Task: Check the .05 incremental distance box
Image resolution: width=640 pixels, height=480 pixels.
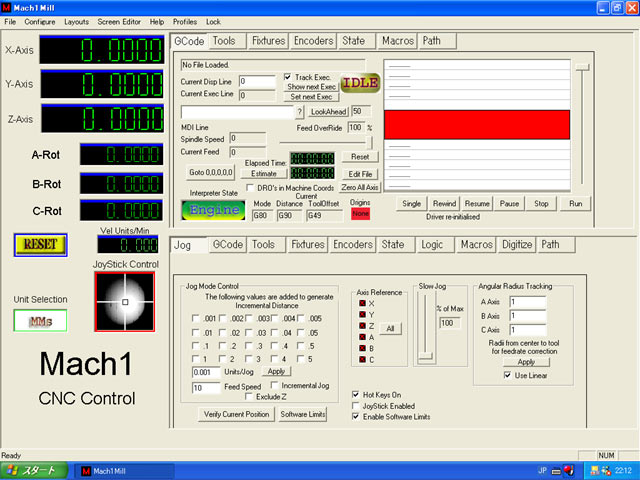Action: (301, 333)
